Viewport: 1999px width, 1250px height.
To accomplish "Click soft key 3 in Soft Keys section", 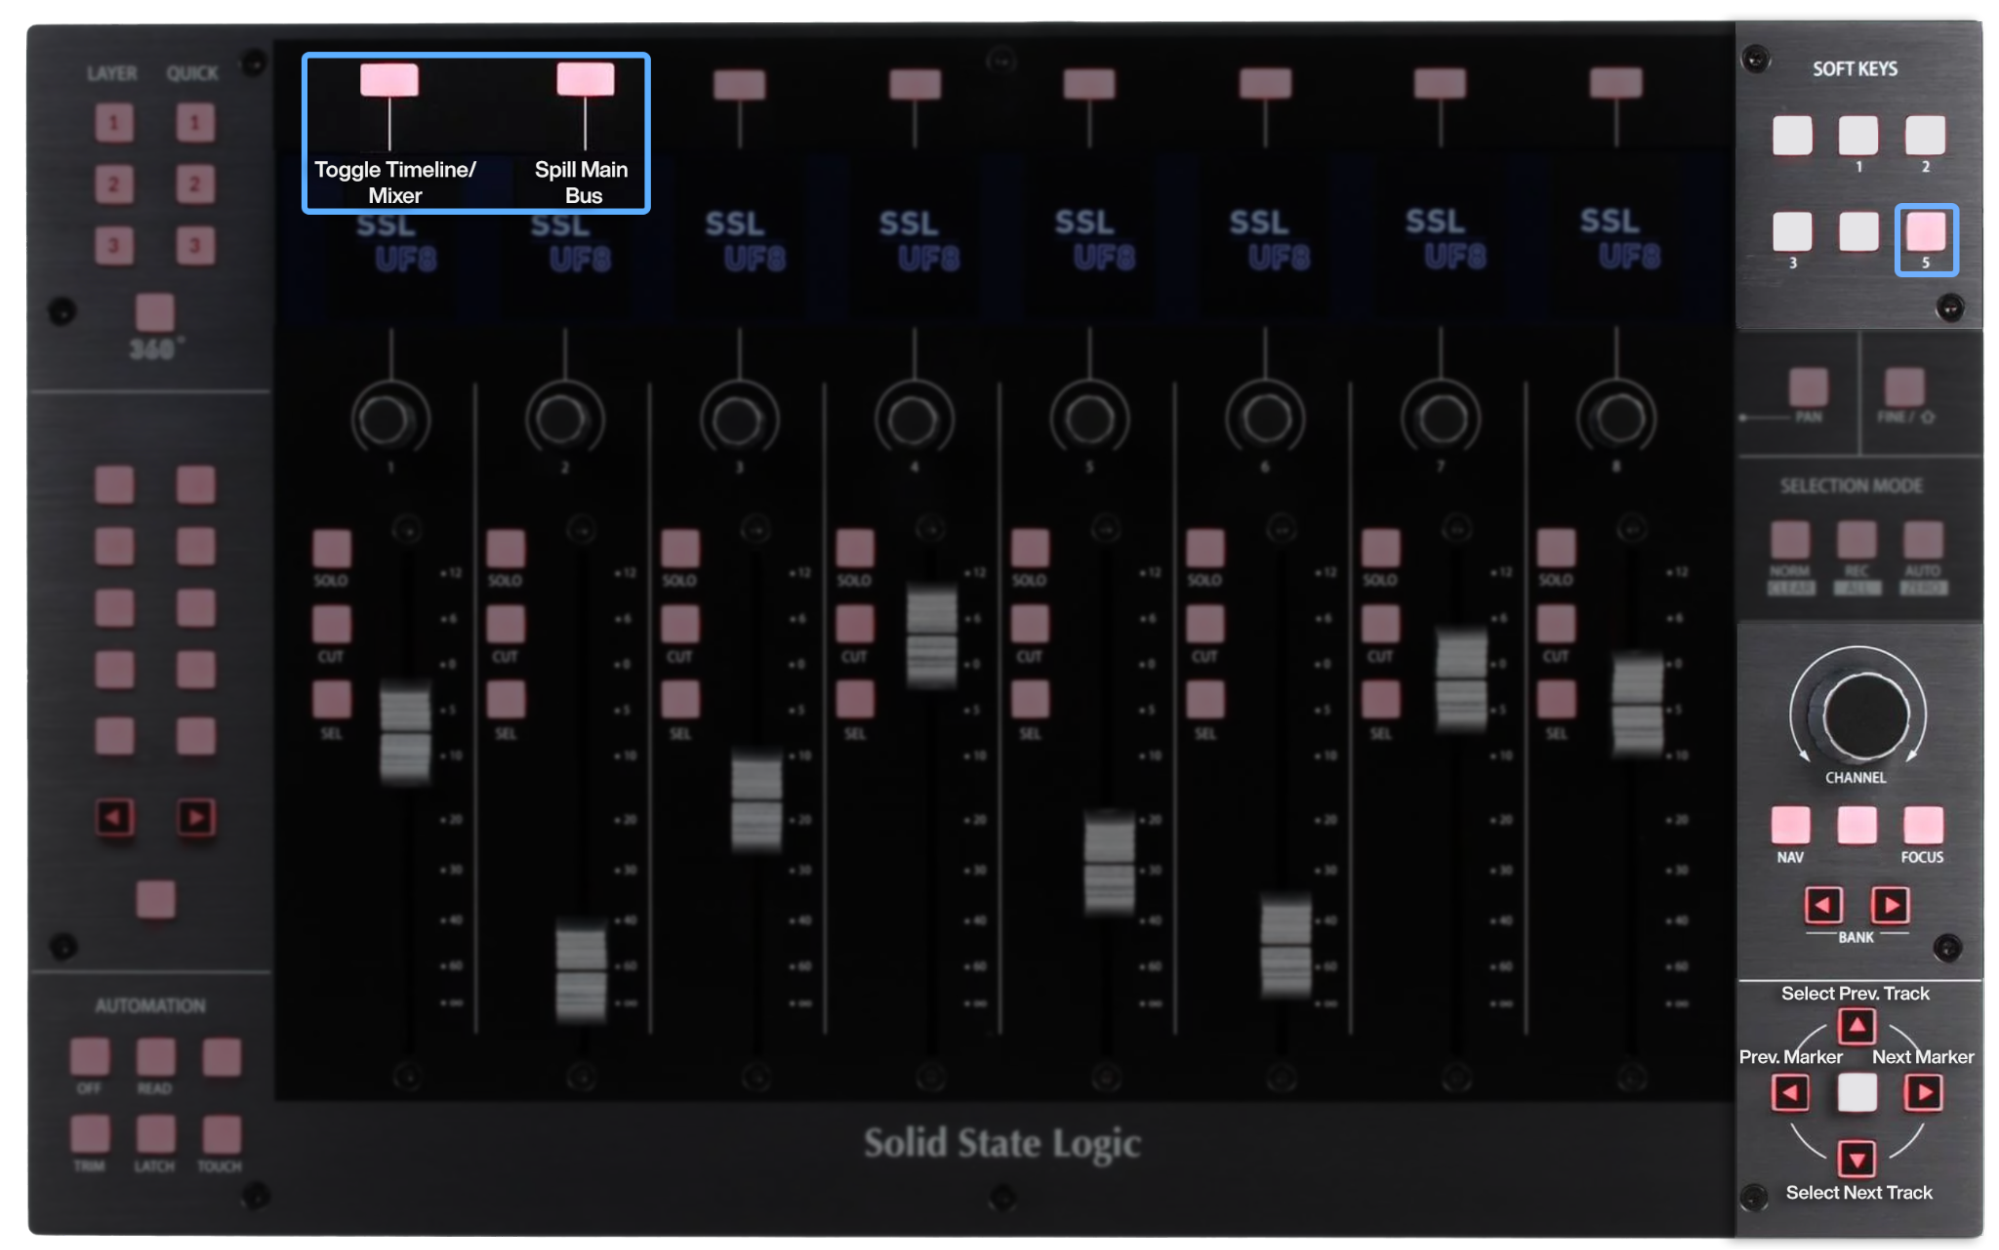I will 1792,231.
